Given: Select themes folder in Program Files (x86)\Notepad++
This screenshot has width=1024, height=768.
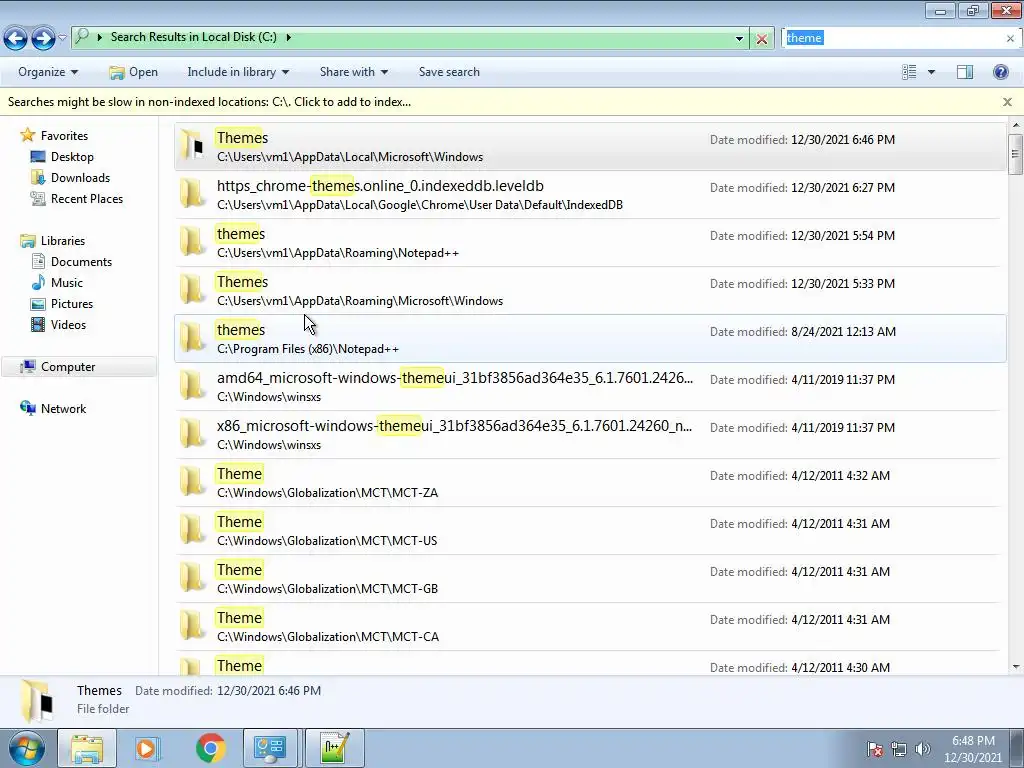Looking at the screenshot, I should (590, 338).
